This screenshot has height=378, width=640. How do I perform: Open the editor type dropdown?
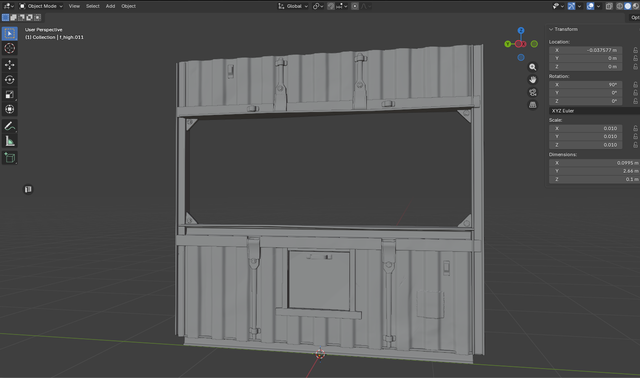pos(8,6)
